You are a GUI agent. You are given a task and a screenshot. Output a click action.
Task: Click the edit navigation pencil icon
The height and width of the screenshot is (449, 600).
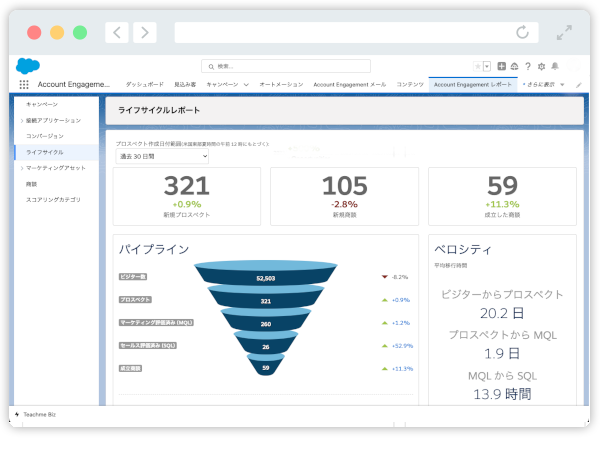pos(579,85)
